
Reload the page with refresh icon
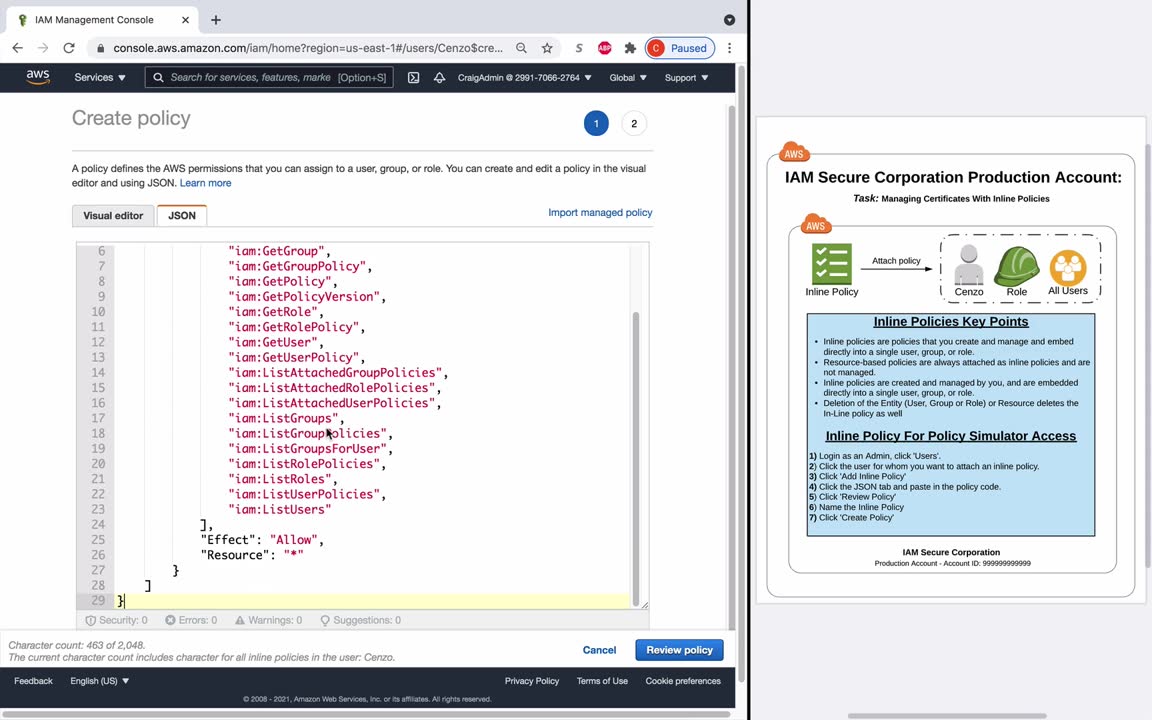[x=69, y=48]
